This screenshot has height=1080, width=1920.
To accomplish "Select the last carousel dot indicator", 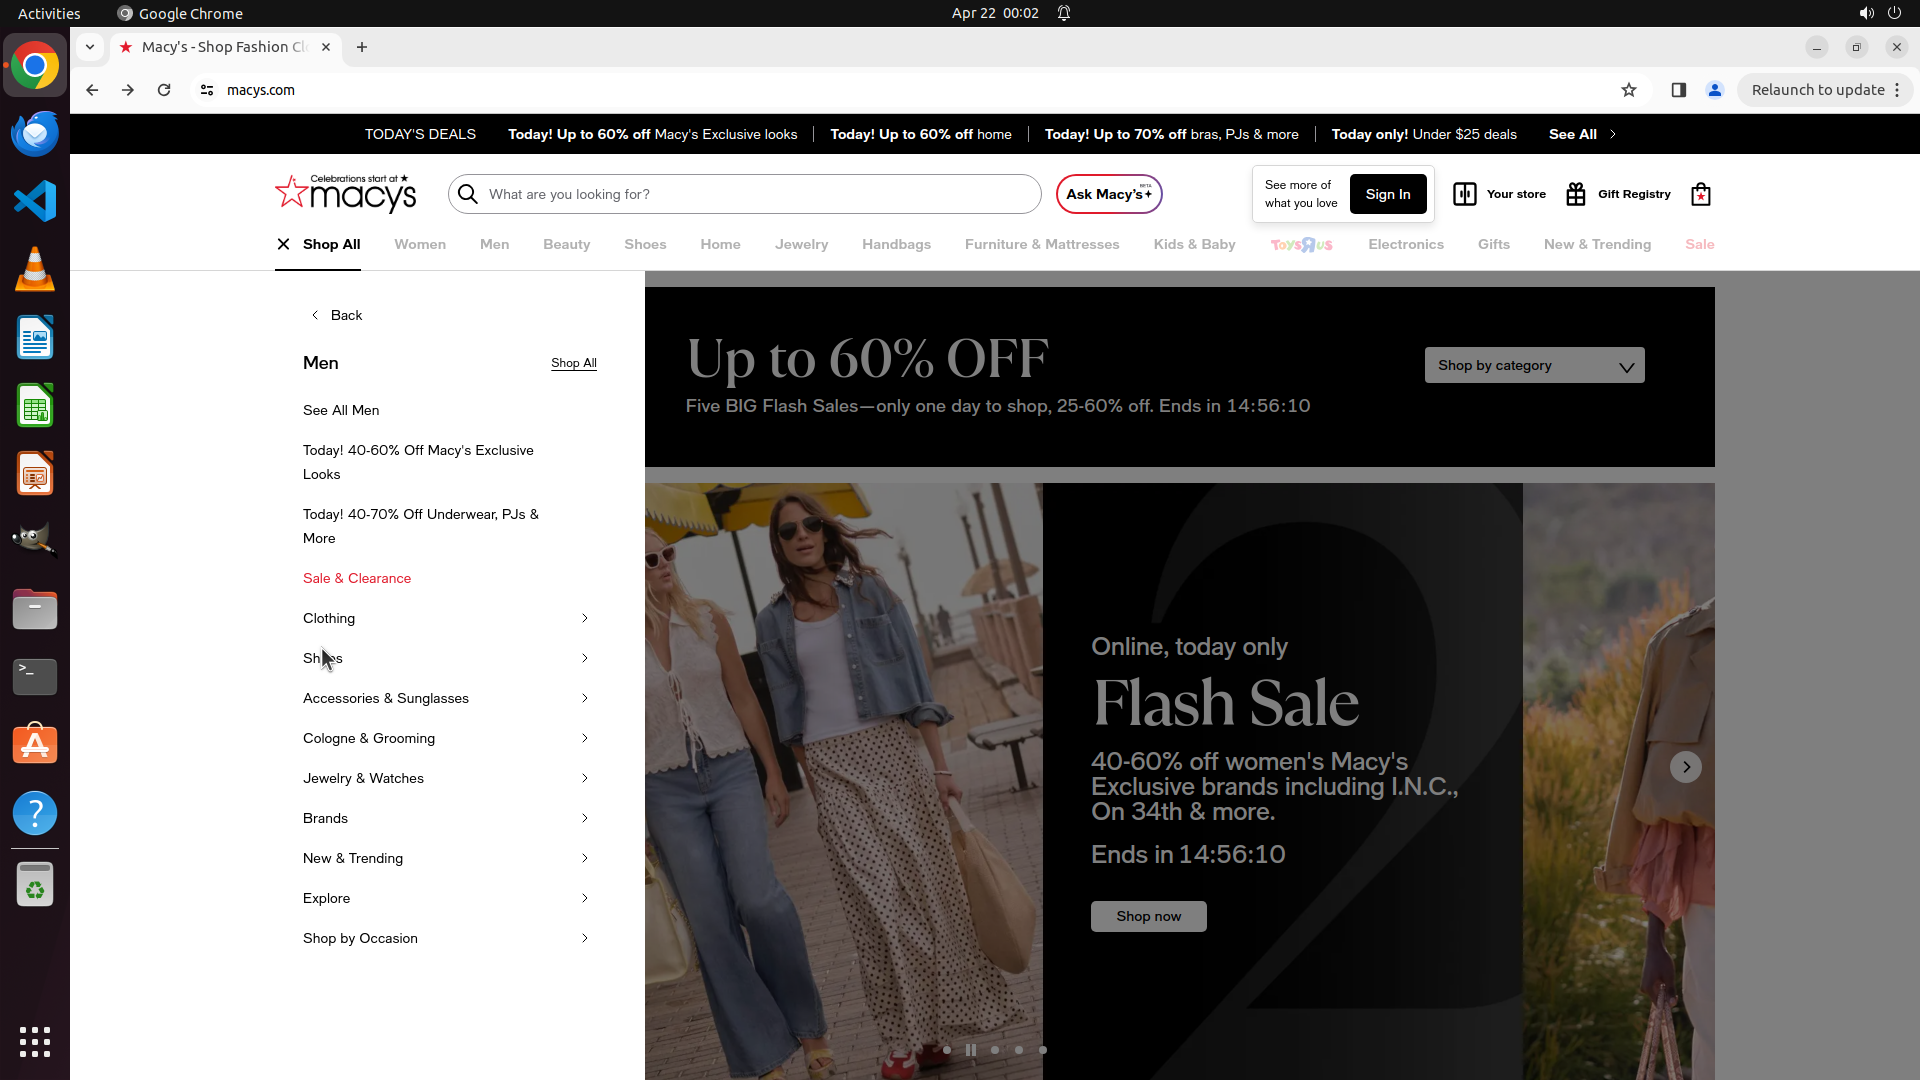I will [1043, 1050].
